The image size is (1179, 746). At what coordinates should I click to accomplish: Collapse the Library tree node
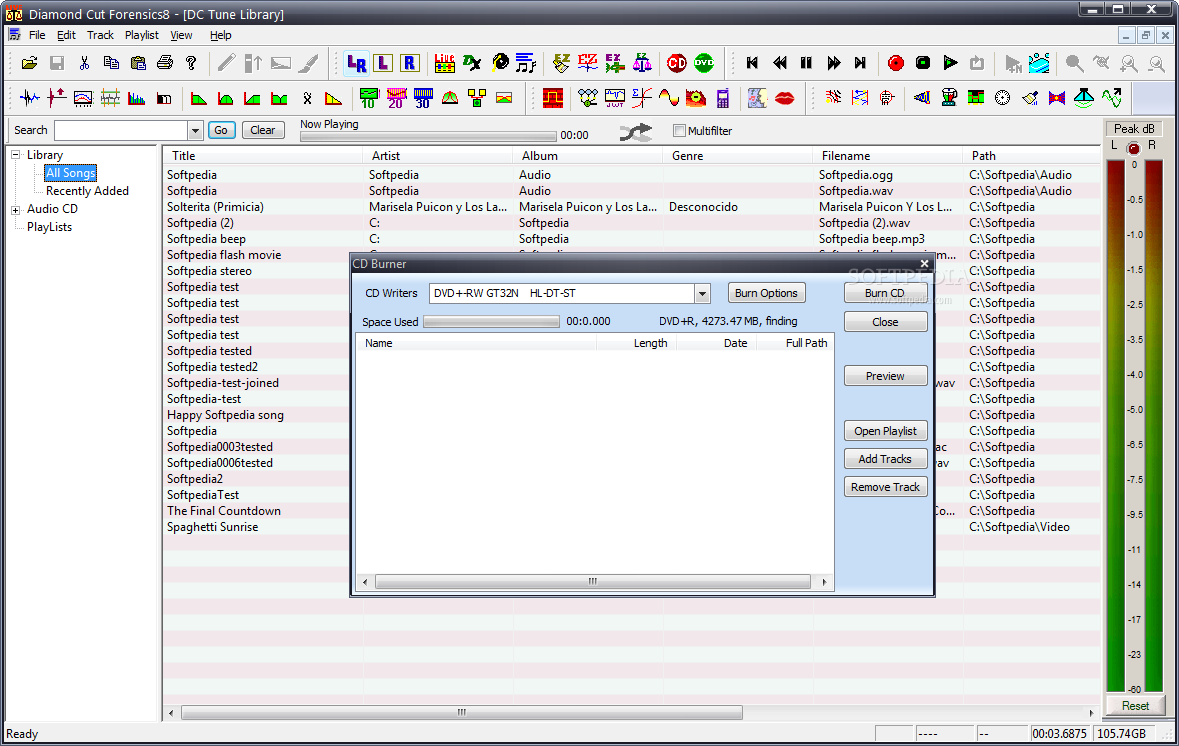15,155
